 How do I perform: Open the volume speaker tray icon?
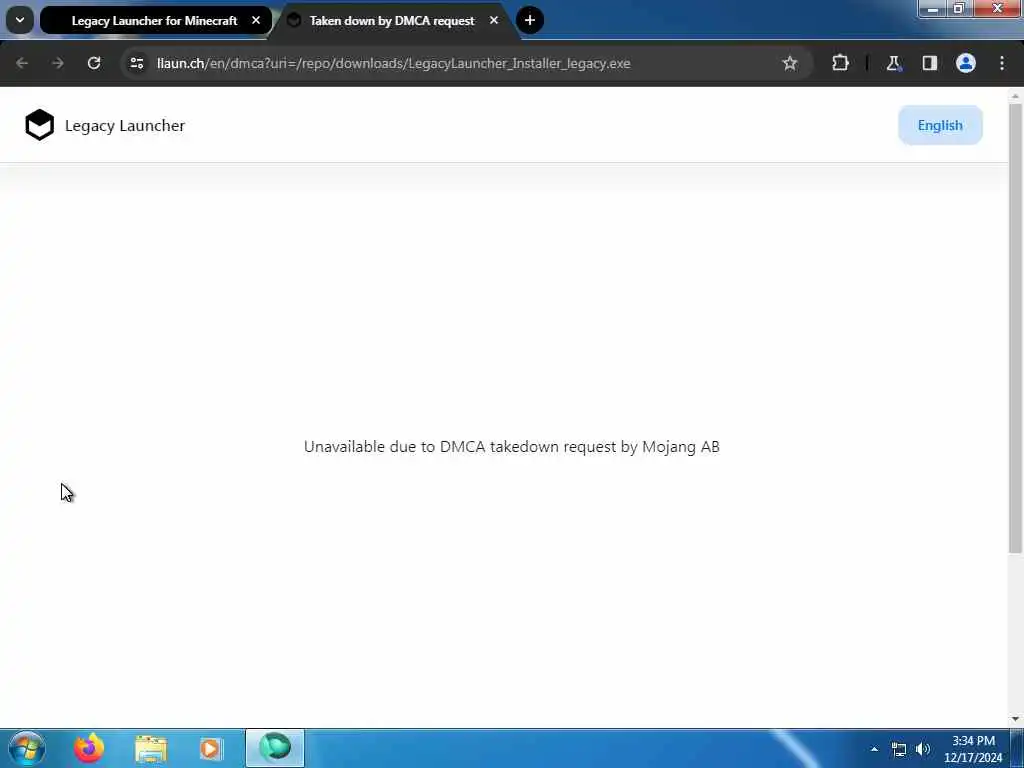click(x=923, y=749)
